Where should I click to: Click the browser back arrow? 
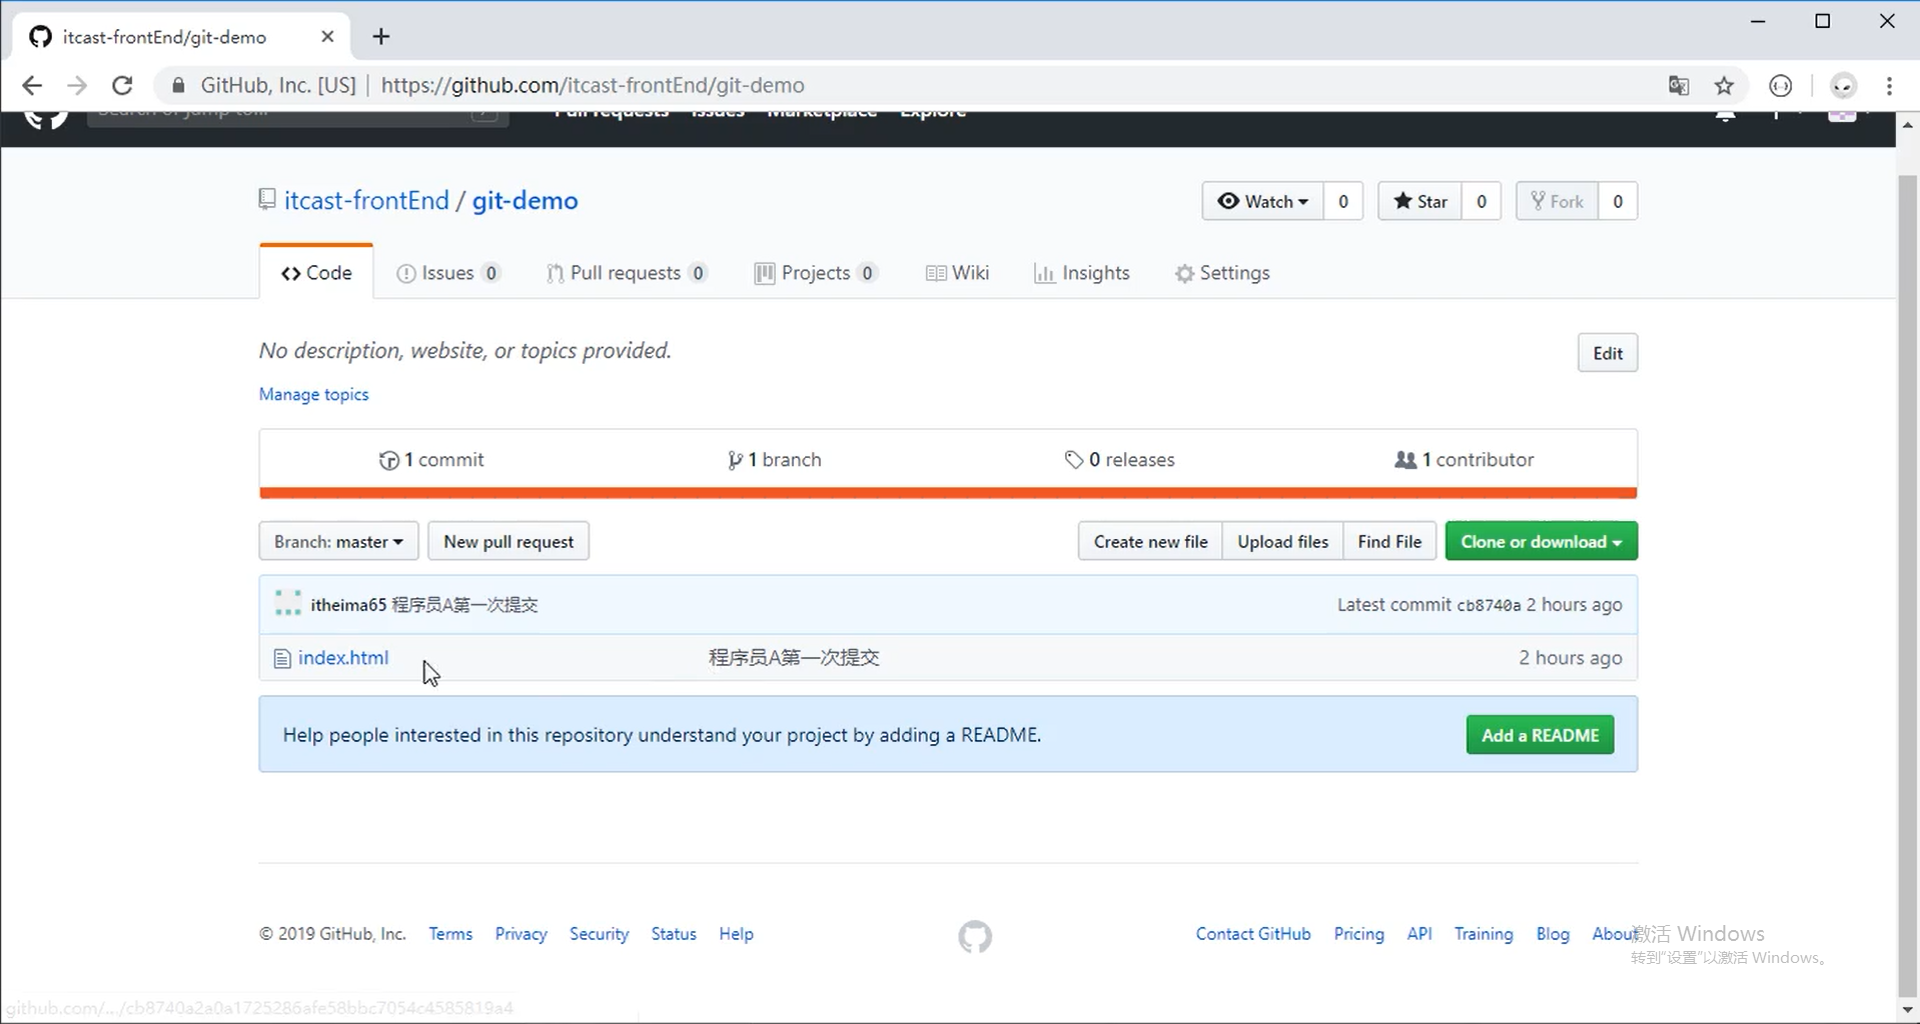32,85
